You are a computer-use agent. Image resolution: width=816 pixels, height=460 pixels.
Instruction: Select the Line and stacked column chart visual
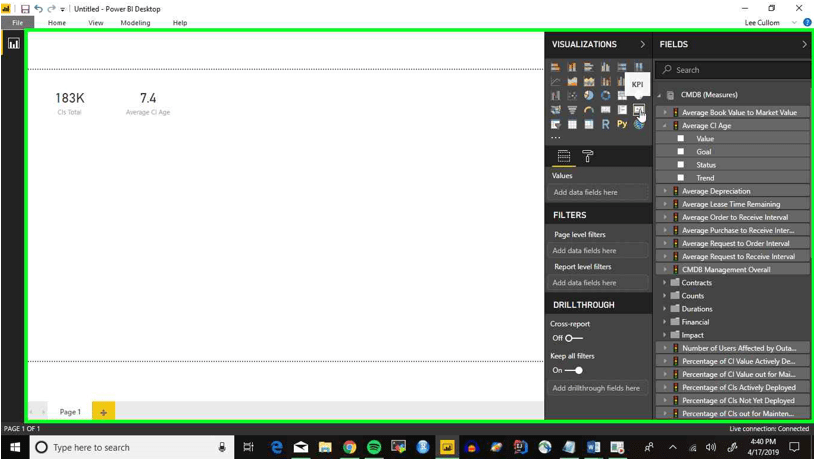tap(605, 81)
